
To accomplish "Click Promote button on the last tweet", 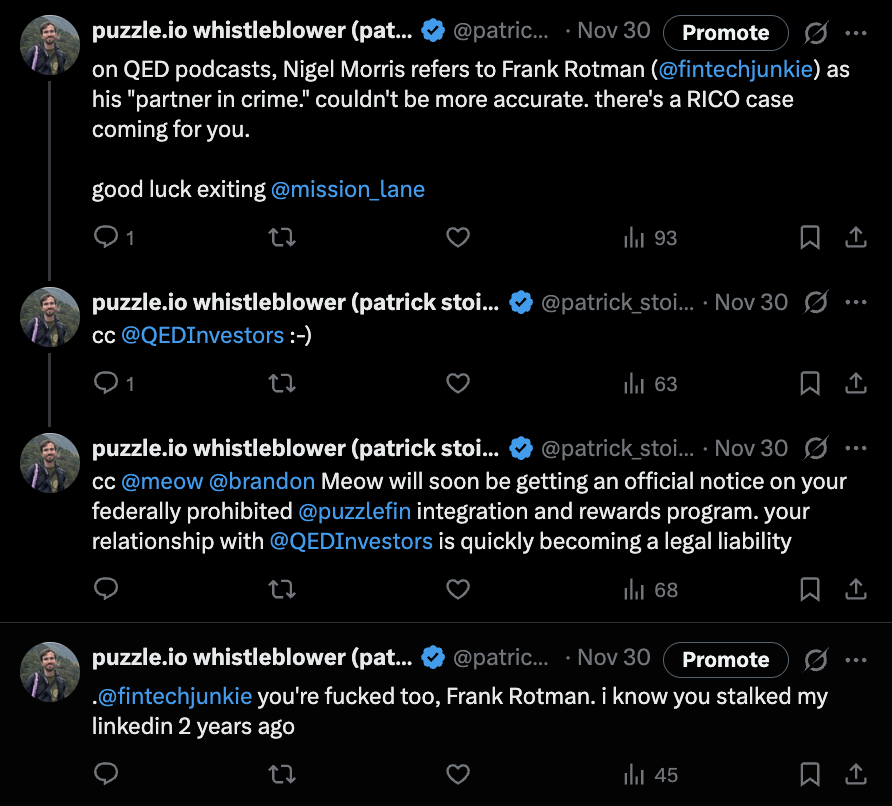I will [725, 660].
